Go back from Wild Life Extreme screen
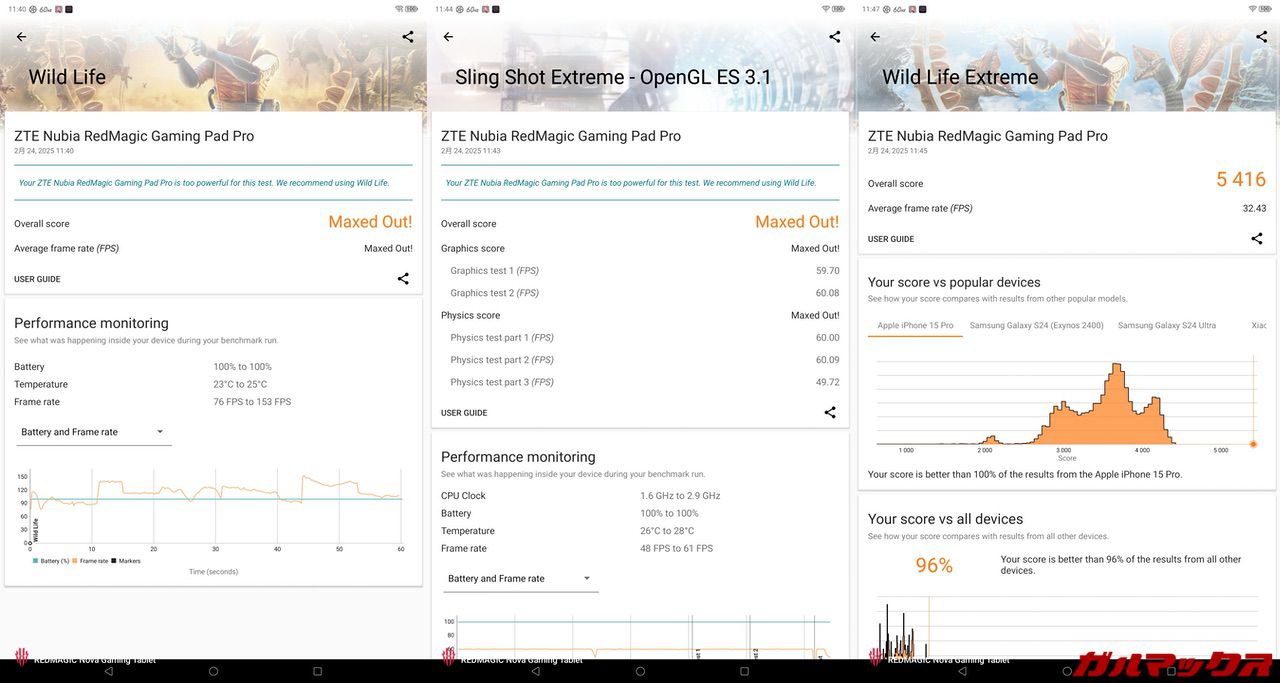The width and height of the screenshot is (1280, 683). click(x=875, y=37)
